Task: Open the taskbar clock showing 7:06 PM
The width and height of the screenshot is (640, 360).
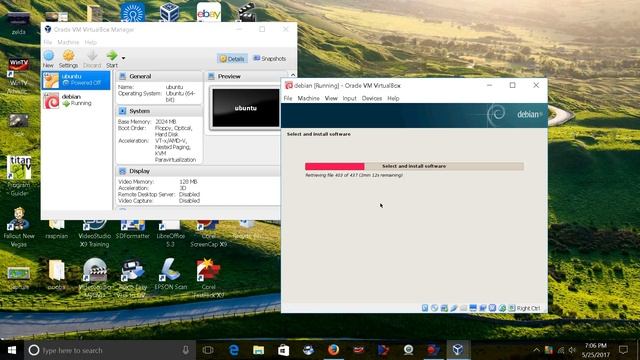Action: tap(596, 350)
